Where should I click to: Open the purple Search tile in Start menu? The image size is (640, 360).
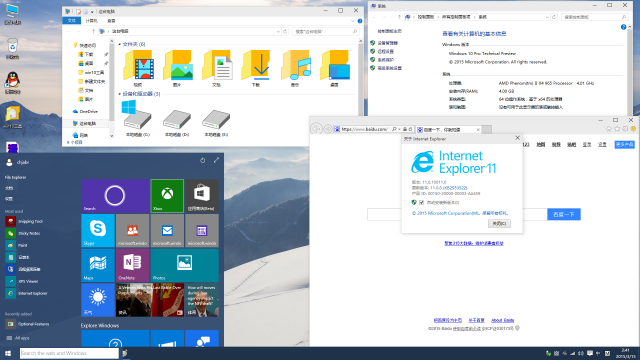tap(115, 196)
